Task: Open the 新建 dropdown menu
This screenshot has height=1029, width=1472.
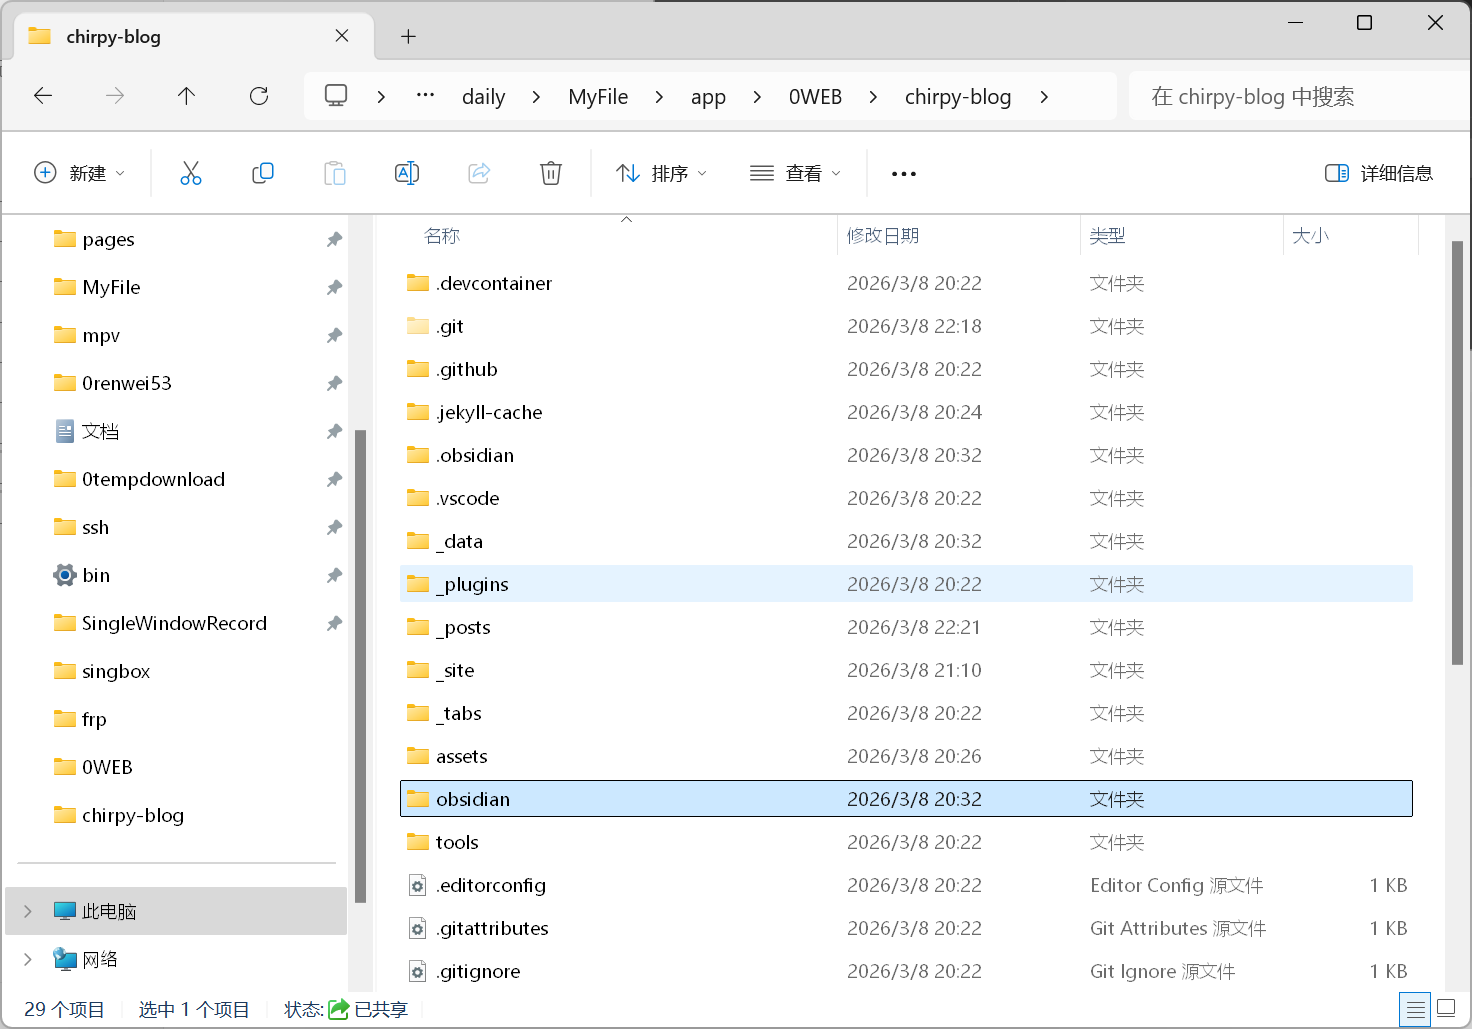Action: (x=80, y=173)
